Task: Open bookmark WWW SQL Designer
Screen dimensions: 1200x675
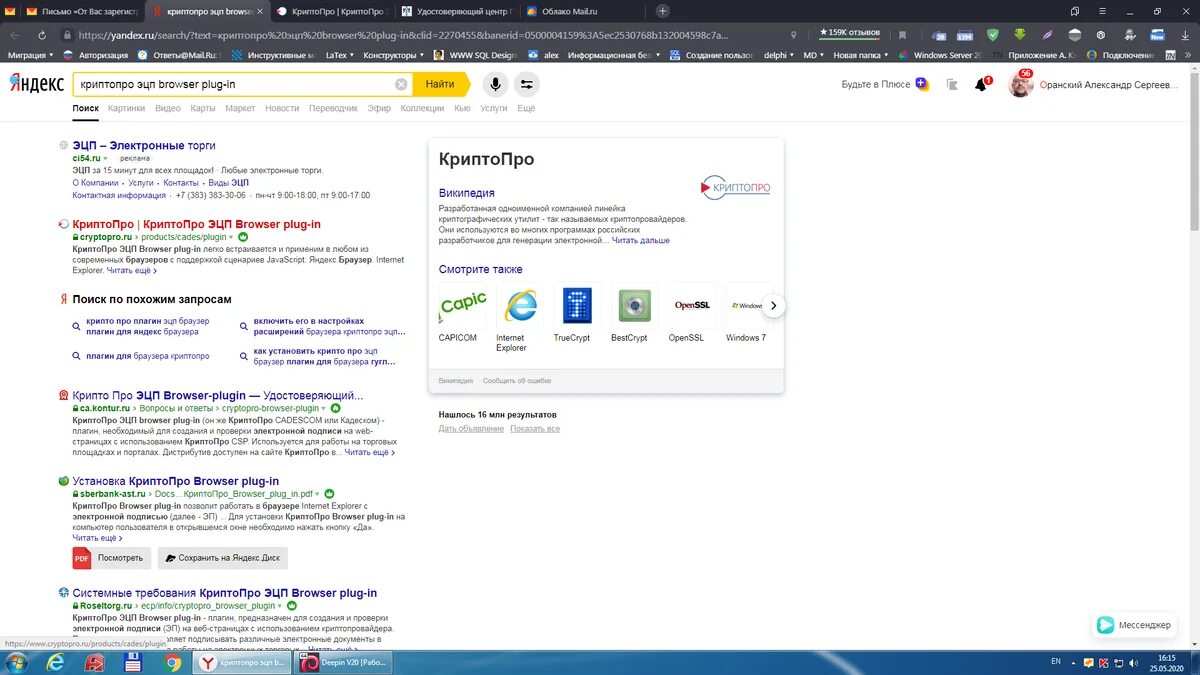Action: [x=475, y=55]
